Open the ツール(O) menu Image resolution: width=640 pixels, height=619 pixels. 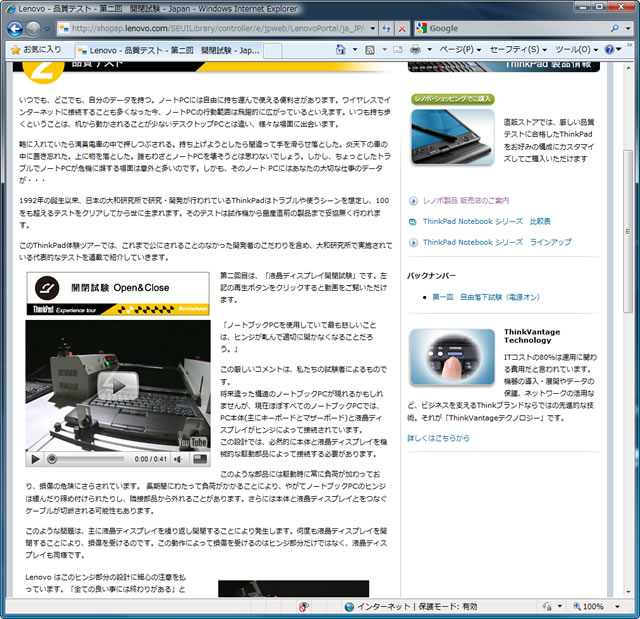(577, 50)
